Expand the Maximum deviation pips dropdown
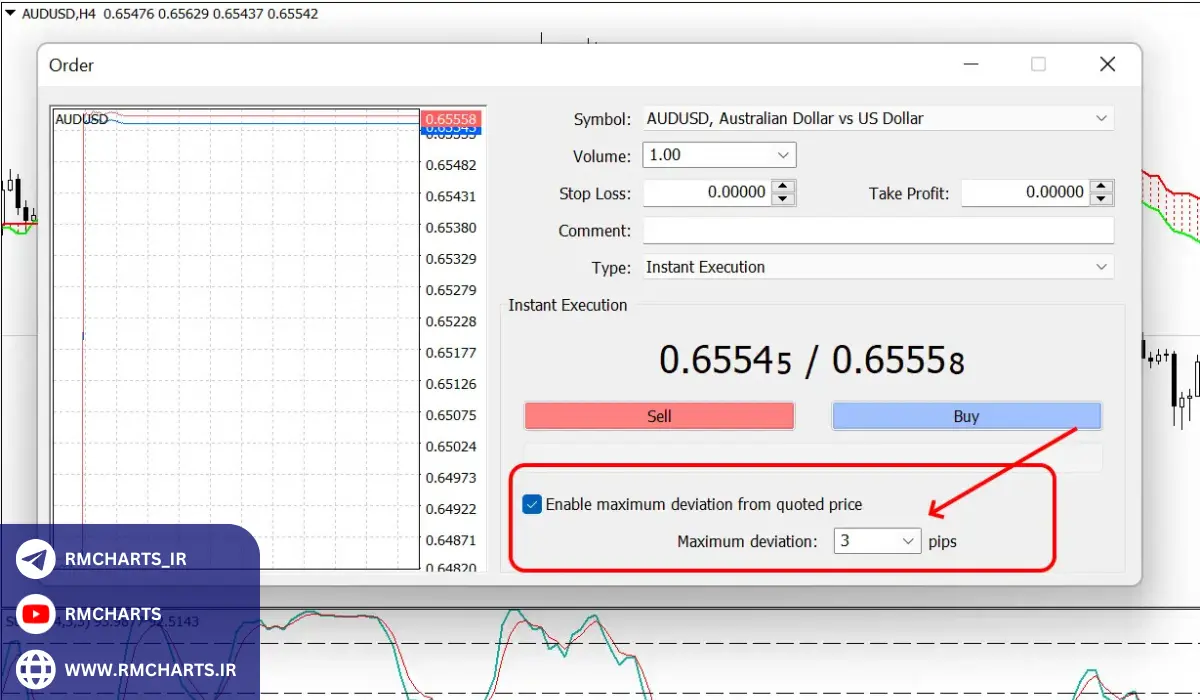 (x=908, y=541)
